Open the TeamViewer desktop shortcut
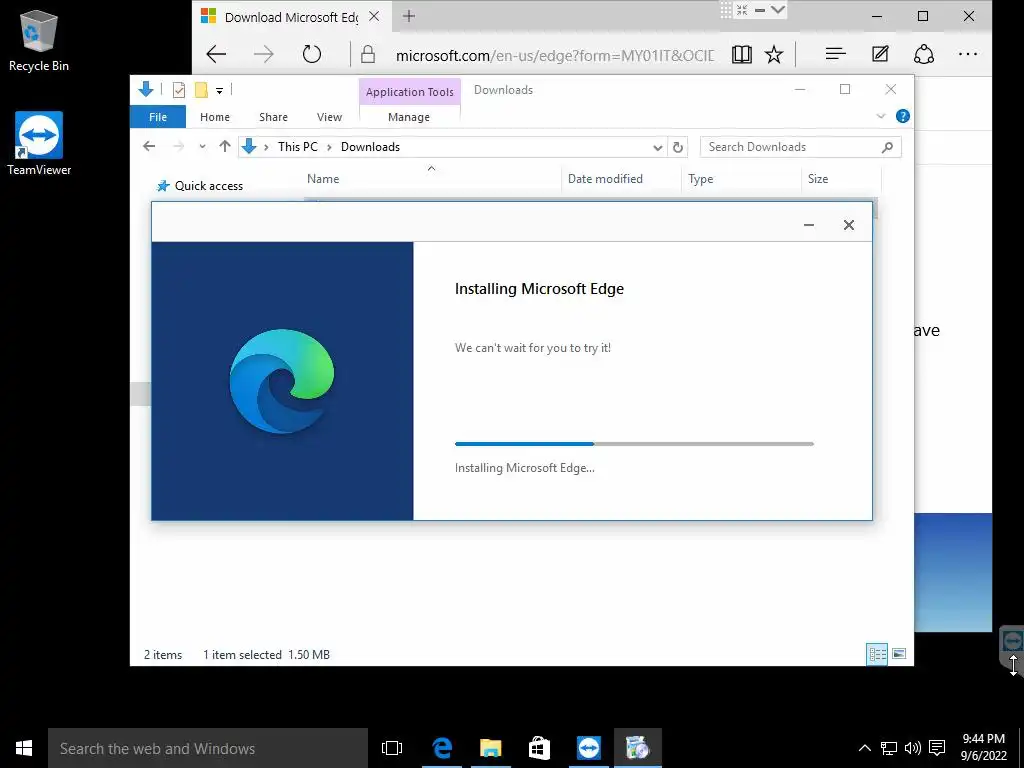The image size is (1024, 768). pyautogui.click(x=39, y=144)
